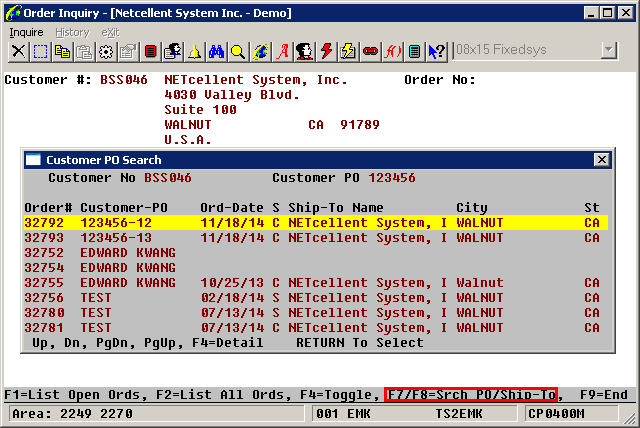Click the F4=Detail hint in the dialog

[228, 343]
